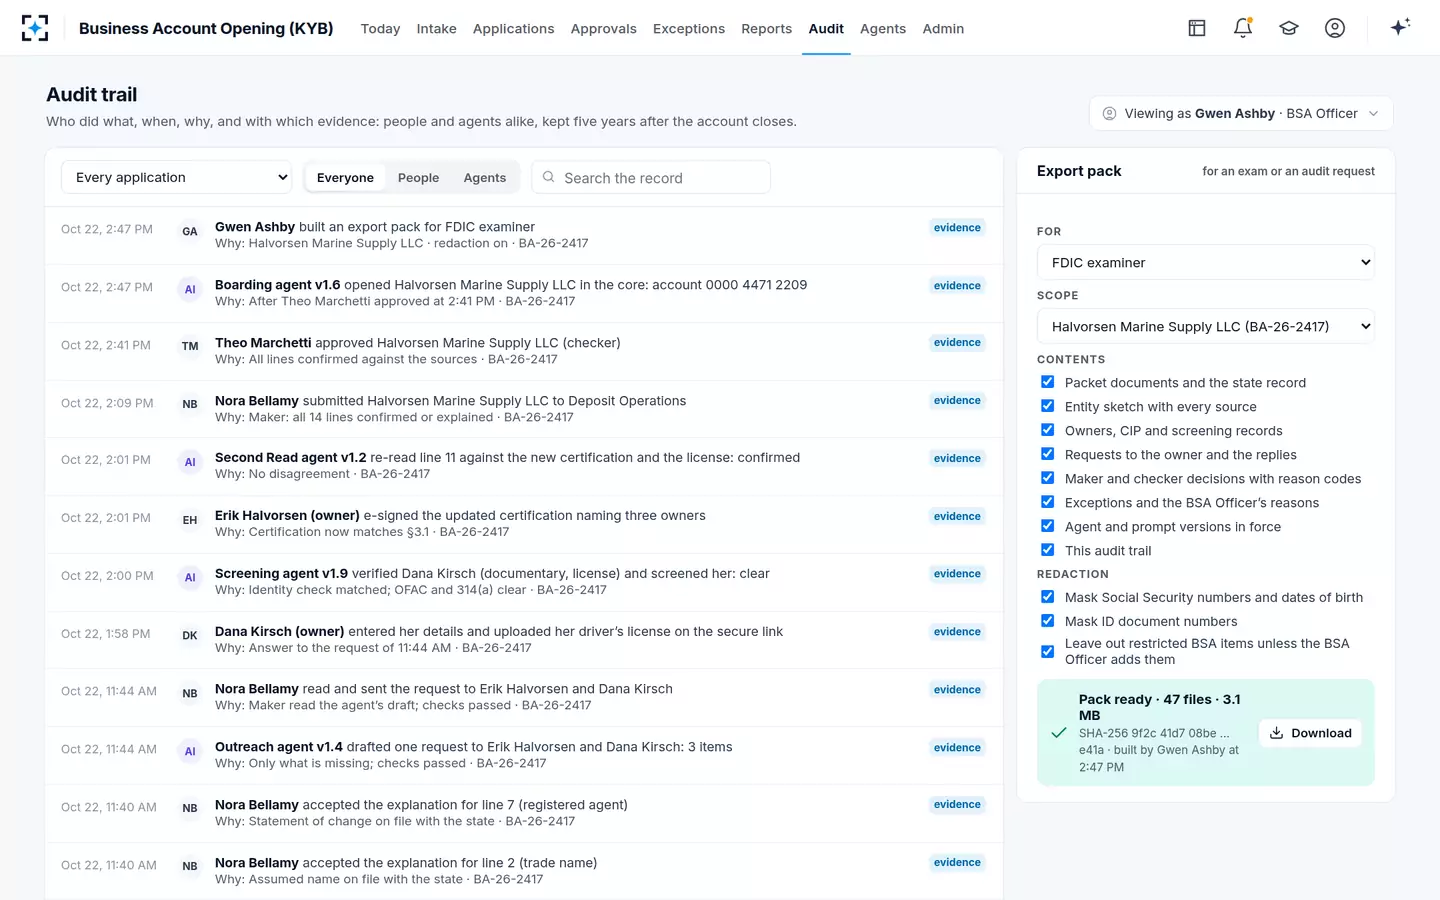Open the graduation cap training icon
This screenshot has width=1440, height=900.
(1289, 28)
